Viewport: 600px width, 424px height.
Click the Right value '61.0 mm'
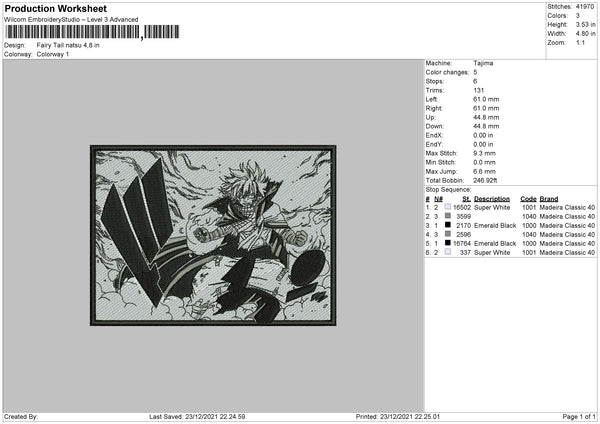[x=486, y=108]
